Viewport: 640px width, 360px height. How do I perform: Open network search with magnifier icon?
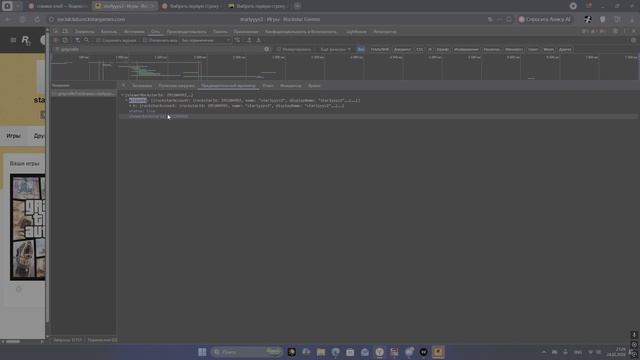coord(87,40)
